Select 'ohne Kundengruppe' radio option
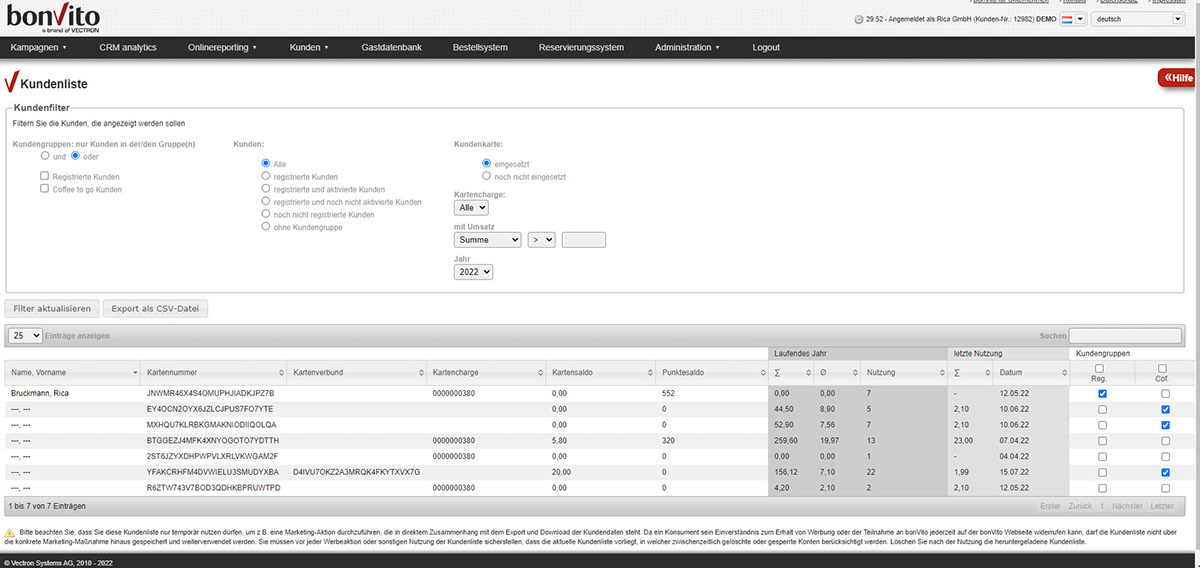This screenshot has height=568, width=1200. tap(266, 227)
